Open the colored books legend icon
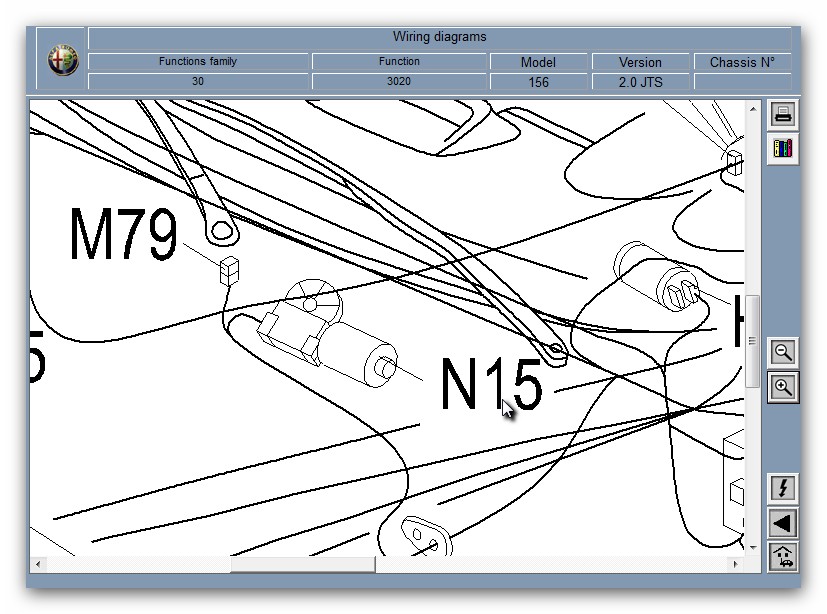The width and height of the screenshot is (827, 614). 783,149
